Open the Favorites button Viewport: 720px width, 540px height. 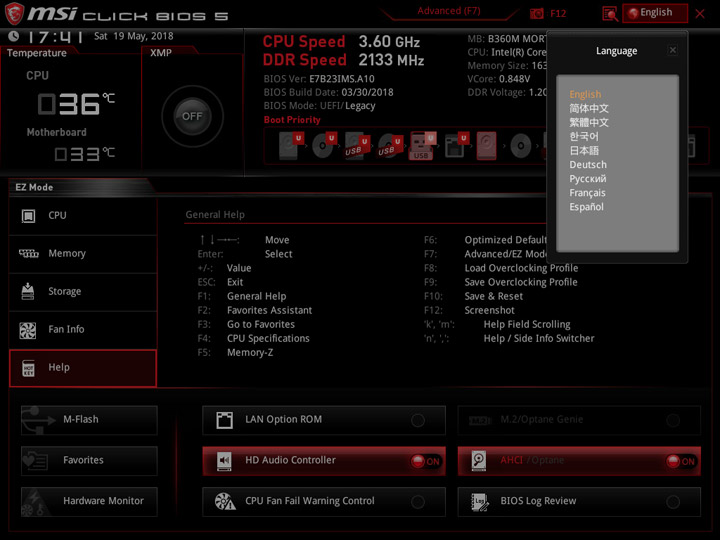pos(89,461)
